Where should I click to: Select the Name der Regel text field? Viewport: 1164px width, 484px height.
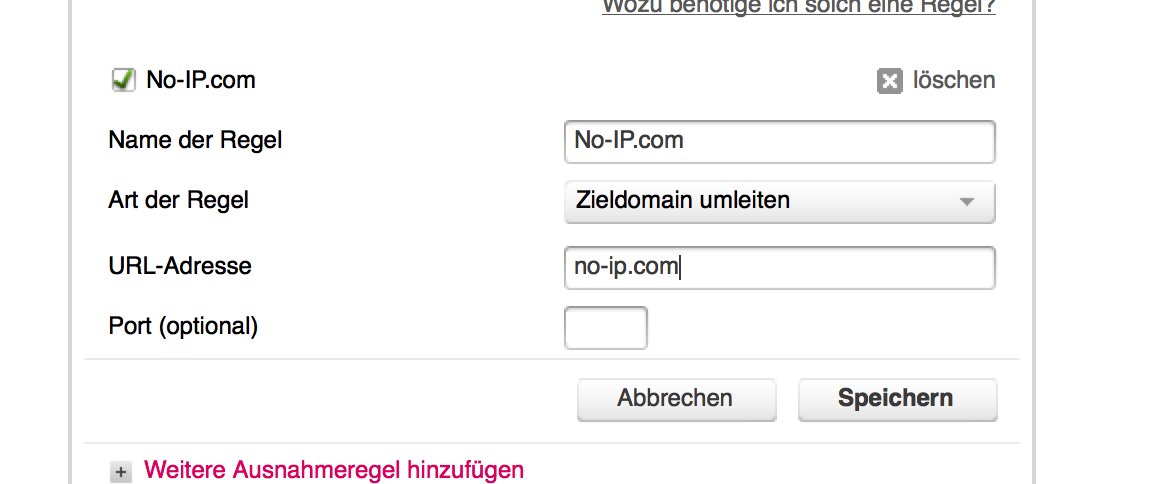[x=779, y=142]
